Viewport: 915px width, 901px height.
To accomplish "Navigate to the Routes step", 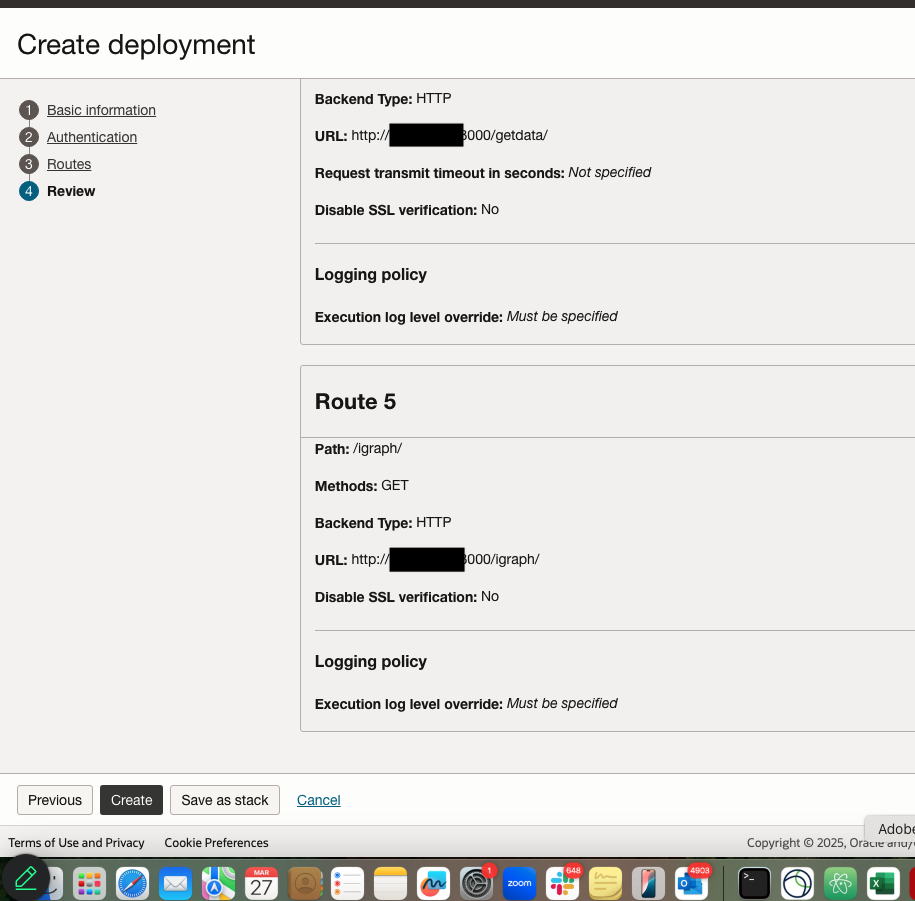I will coord(69,164).
